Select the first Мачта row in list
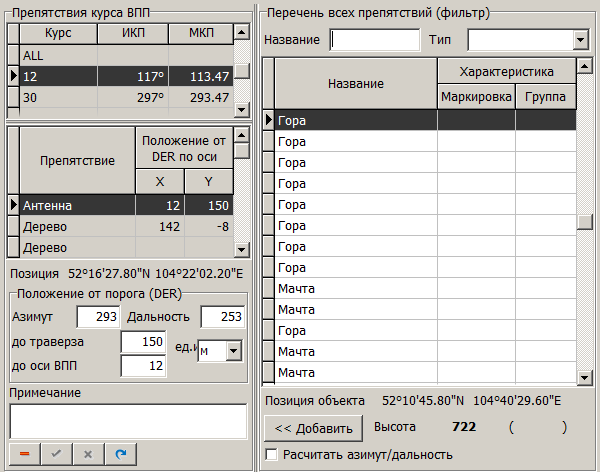The width and height of the screenshot is (600, 472). pyautogui.click(x=355, y=288)
